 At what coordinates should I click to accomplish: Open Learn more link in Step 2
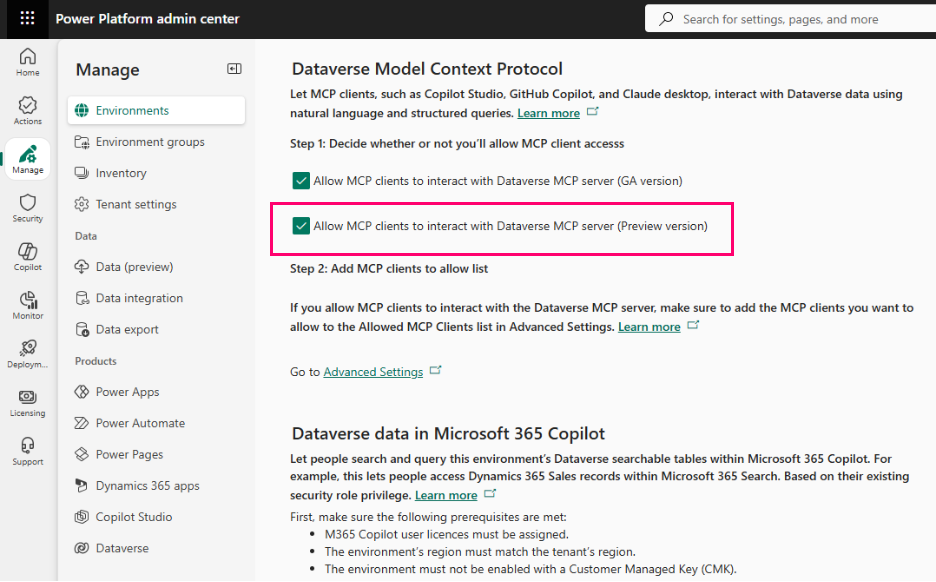(649, 327)
